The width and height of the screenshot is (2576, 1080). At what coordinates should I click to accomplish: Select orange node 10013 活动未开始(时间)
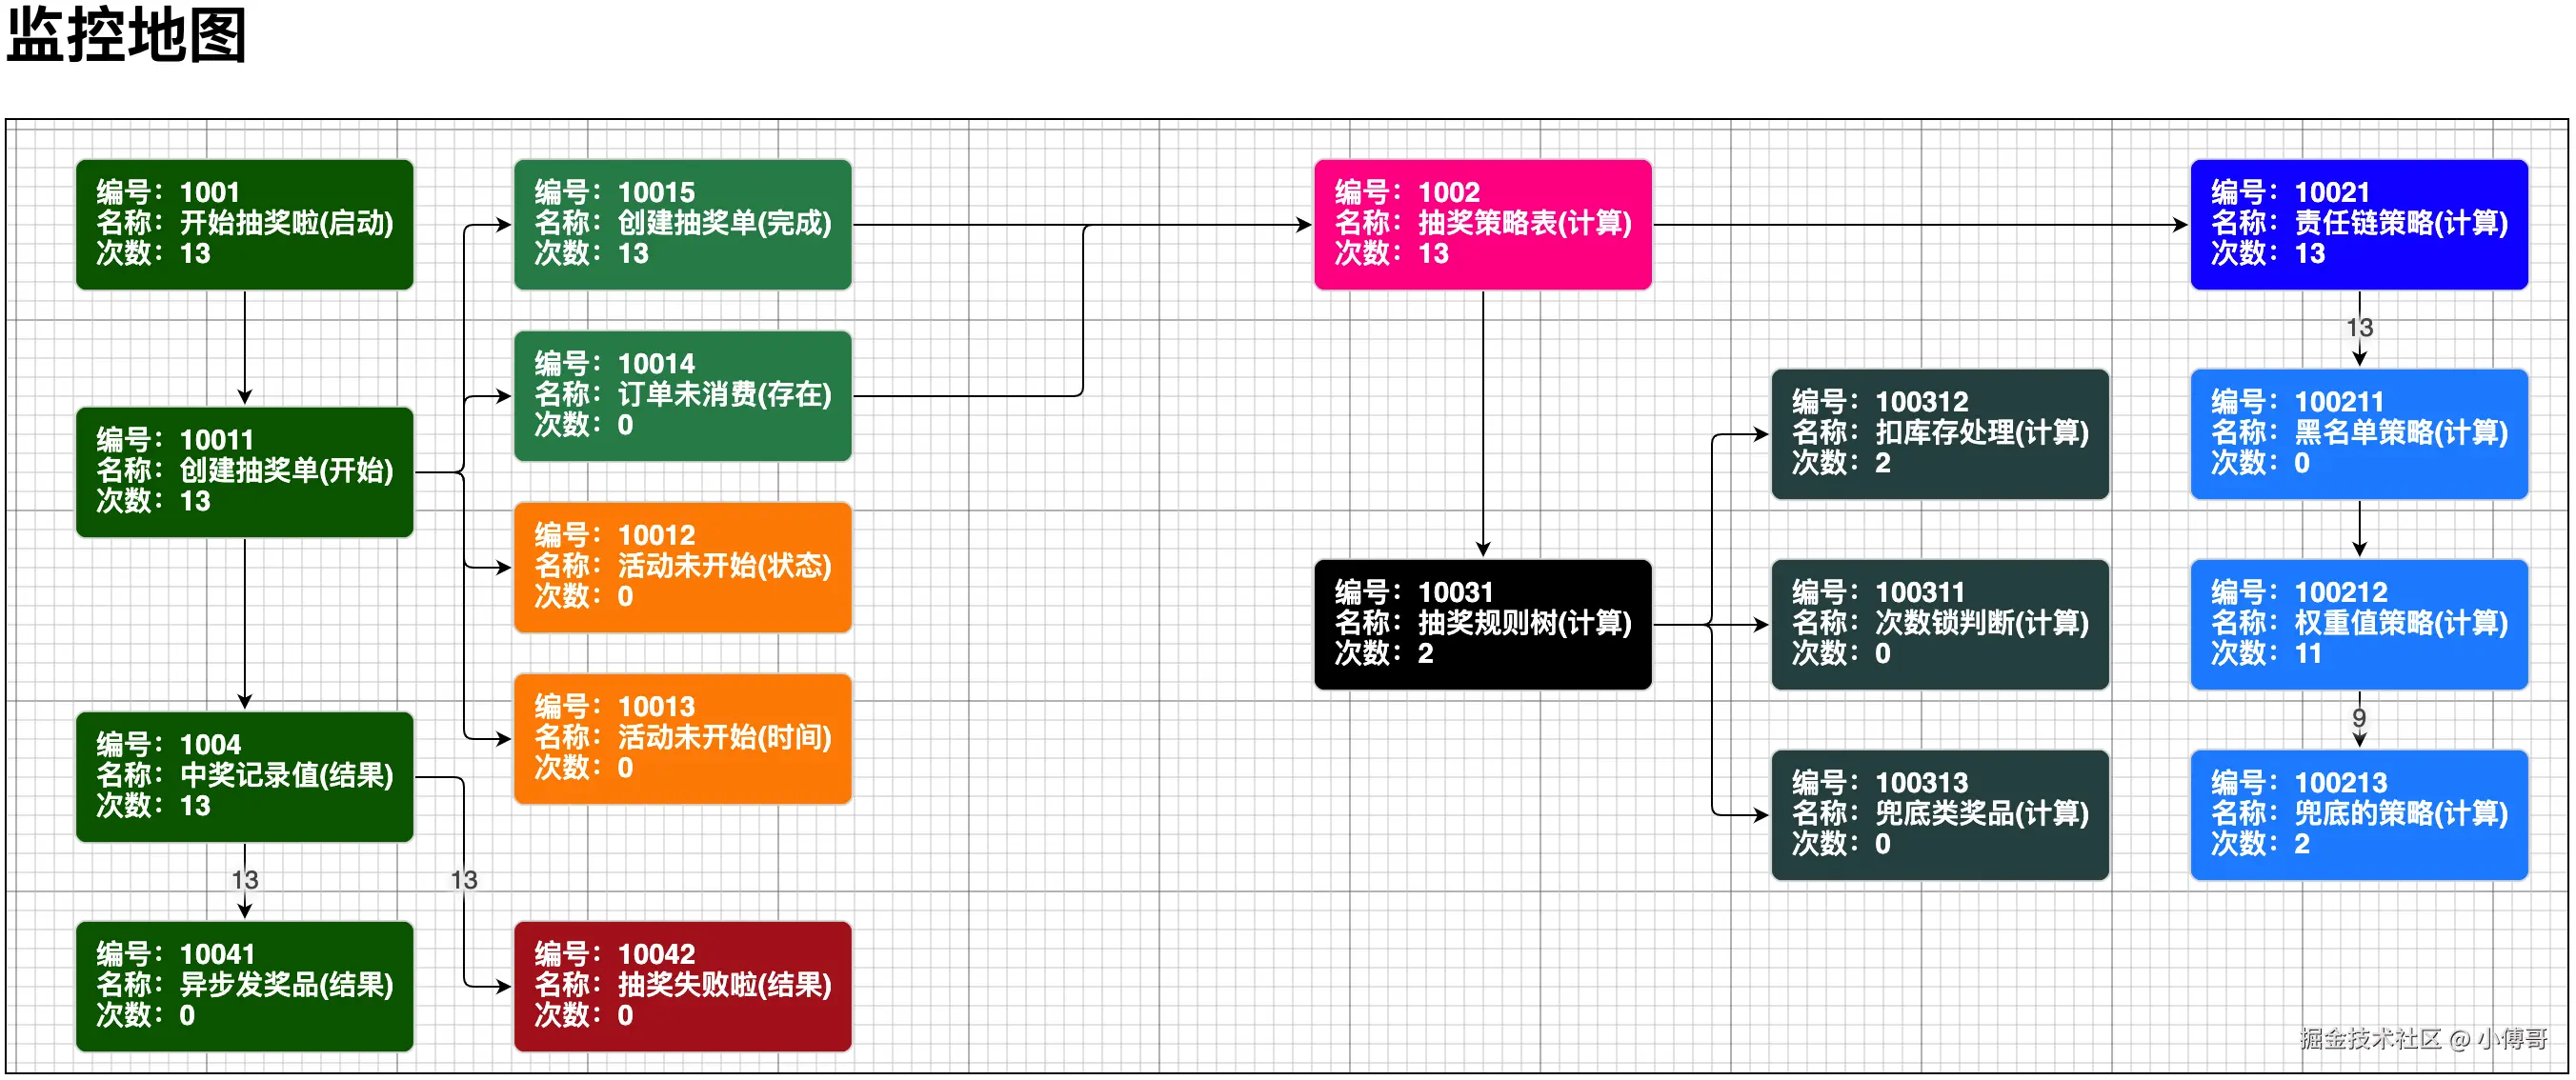(x=682, y=738)
